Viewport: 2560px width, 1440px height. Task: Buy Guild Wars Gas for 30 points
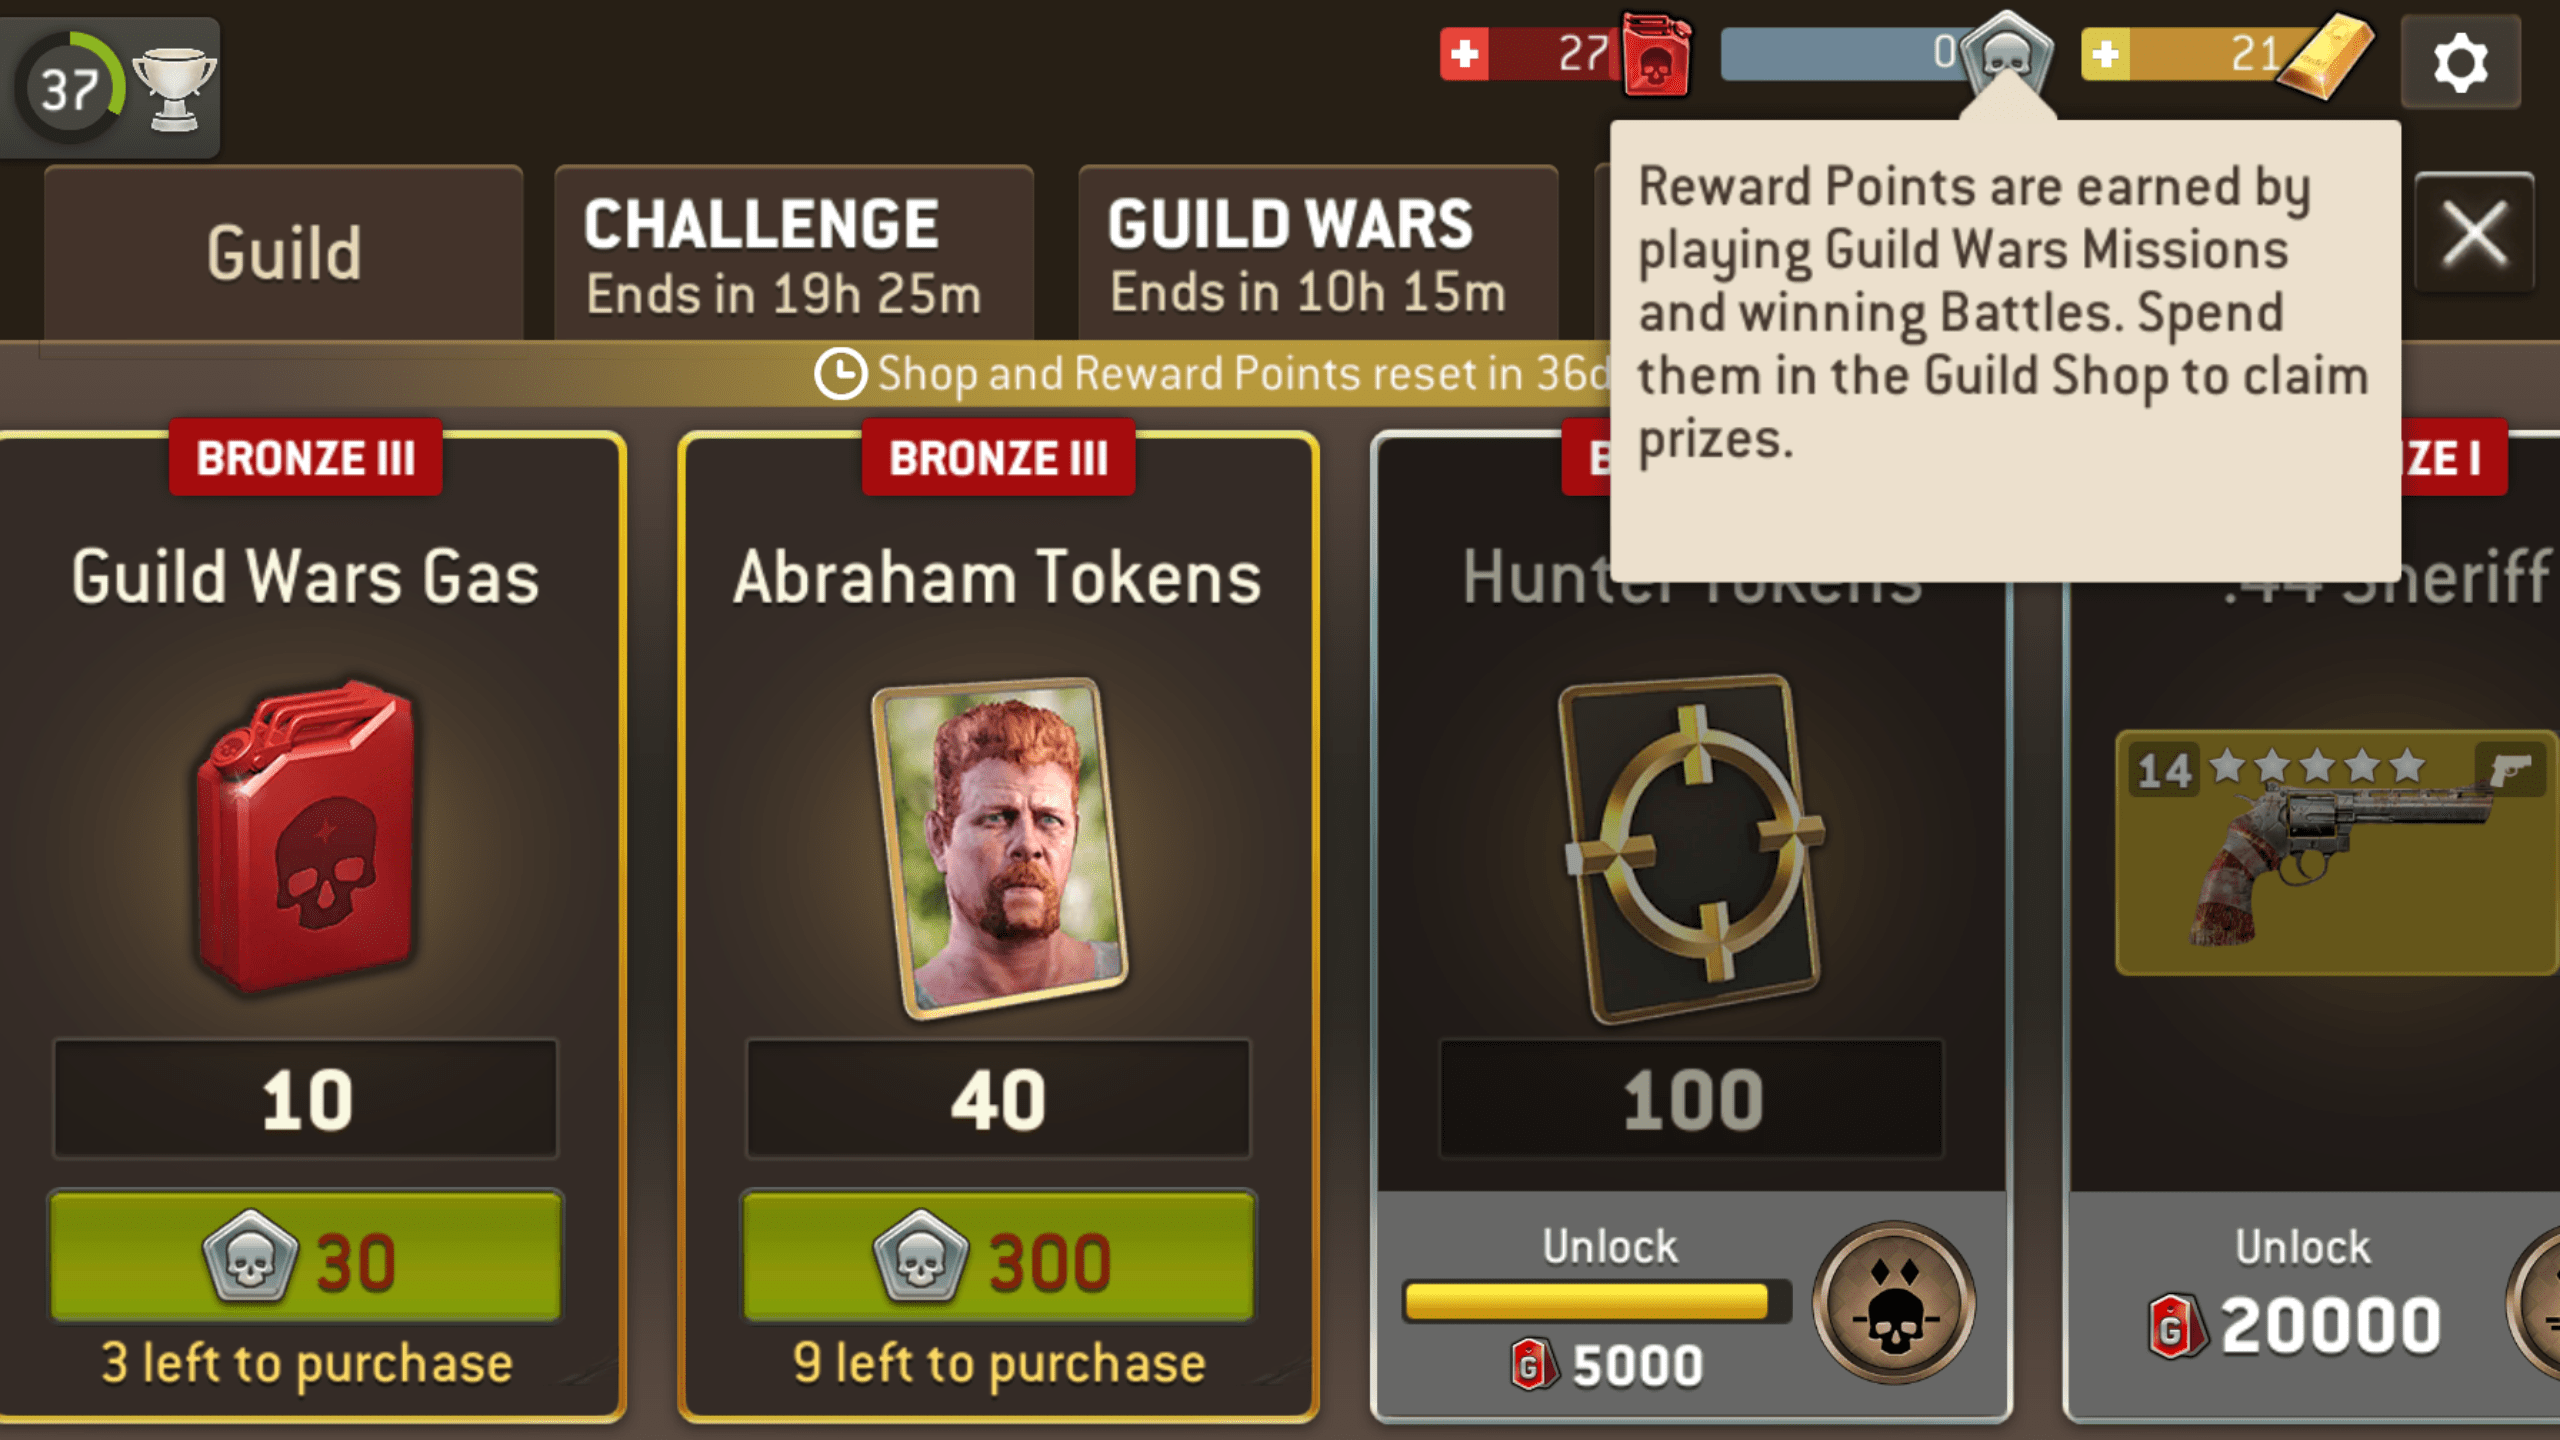pyautogui.click(x=306, y=1257)
